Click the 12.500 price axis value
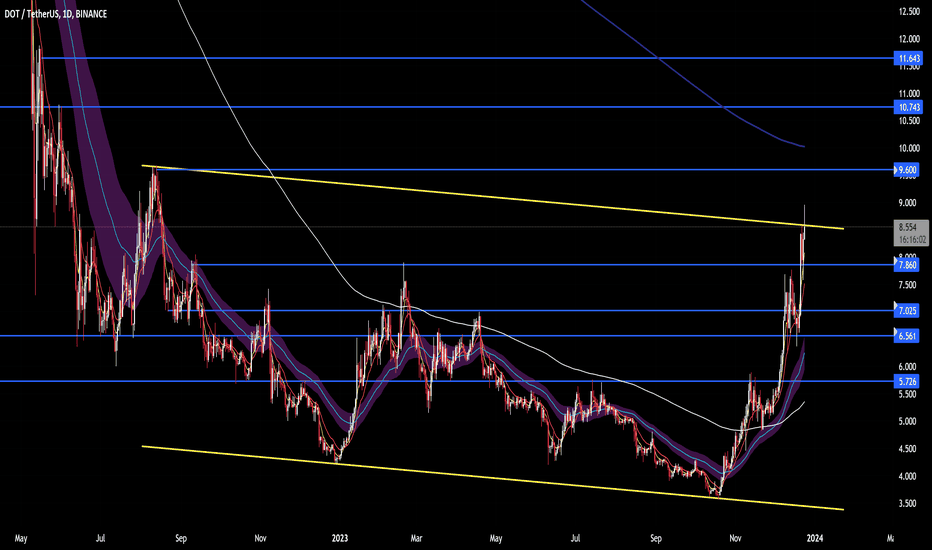The width and height of the screenshot is (932, 550). [909, 11]
